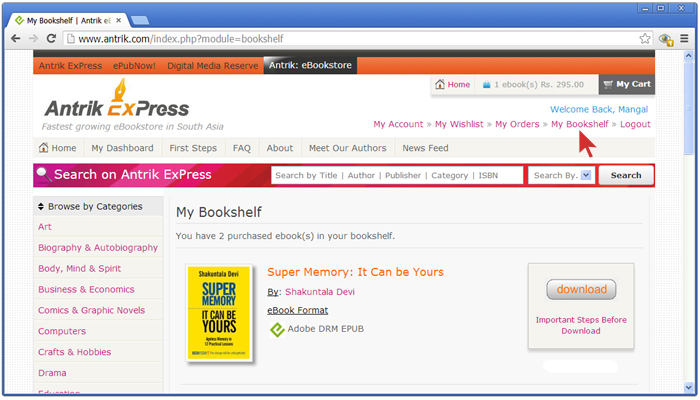Click the page scrollbar down arrow
The width and height of the screenshot is (700, 400).
point(688,387)
